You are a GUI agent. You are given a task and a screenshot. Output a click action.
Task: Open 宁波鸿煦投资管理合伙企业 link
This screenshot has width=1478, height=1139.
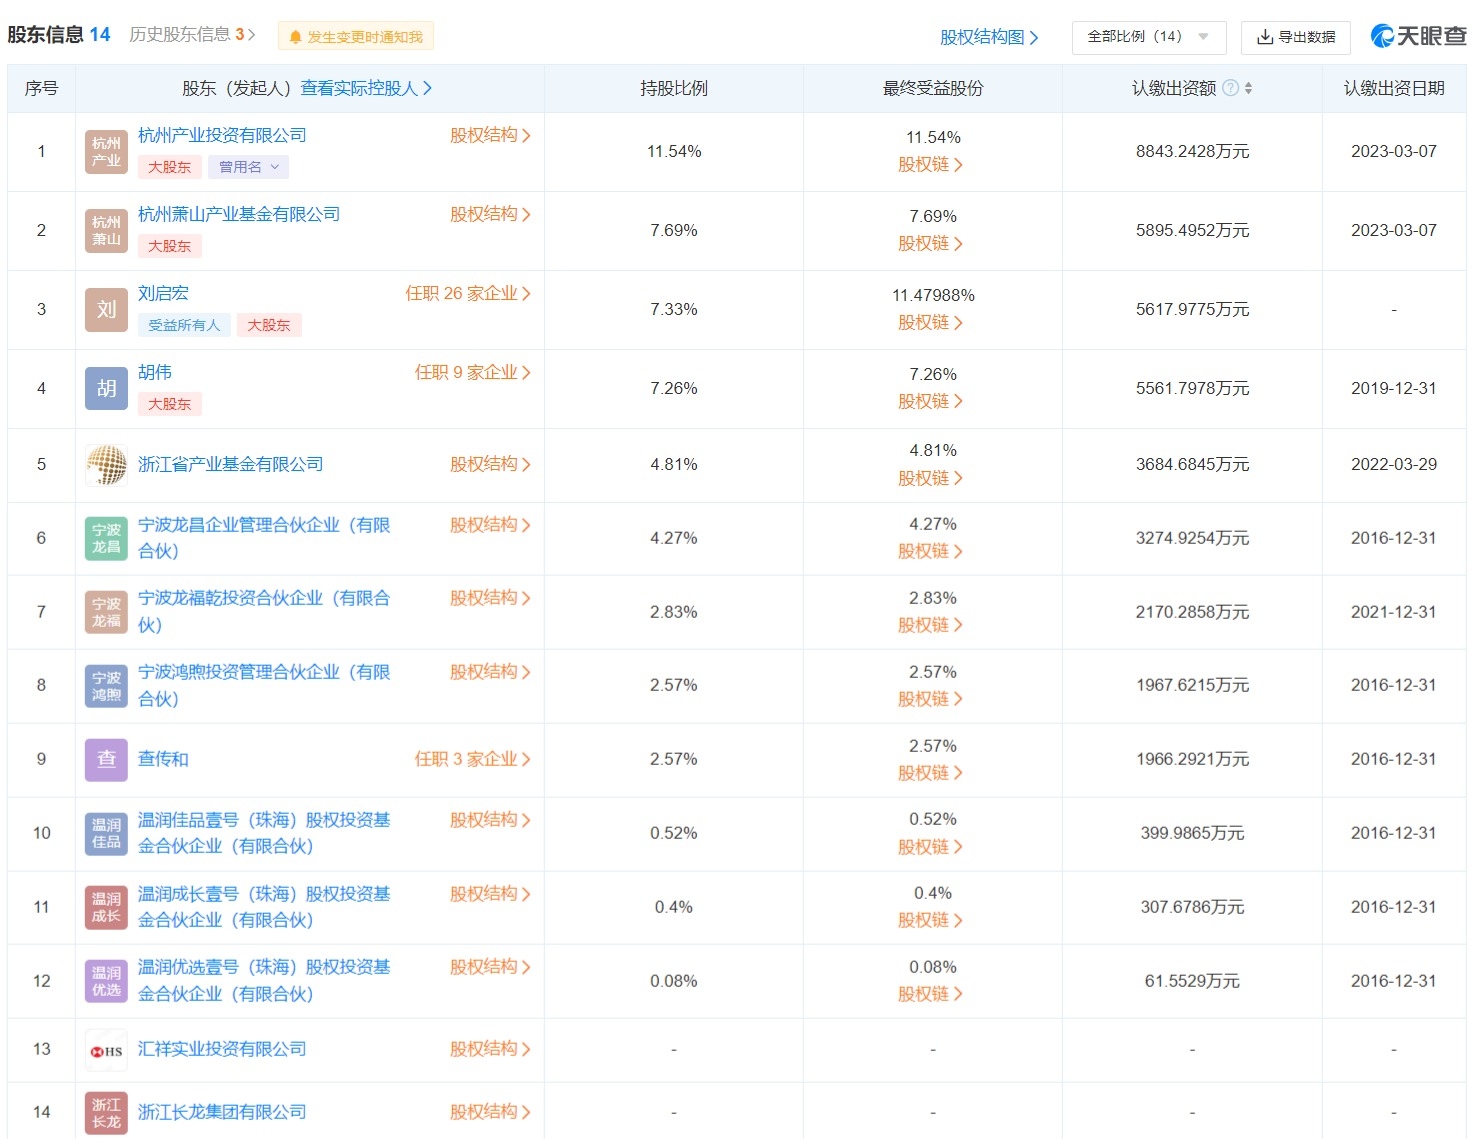(264, 685)
